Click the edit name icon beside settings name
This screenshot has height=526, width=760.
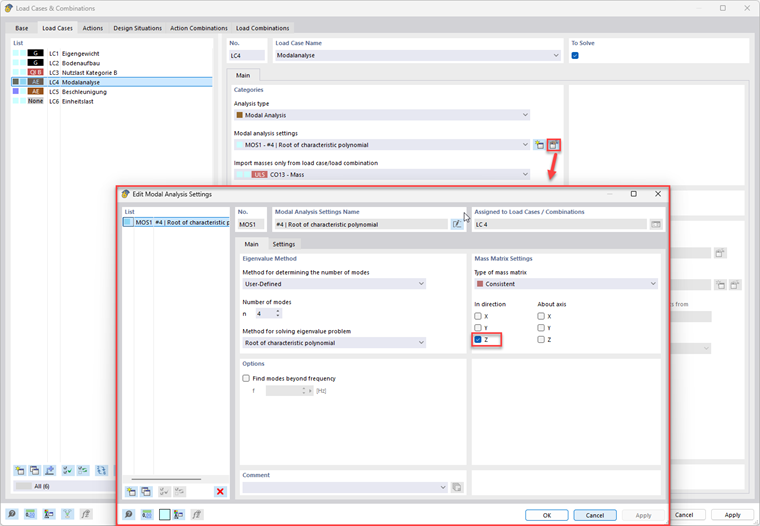click(457, 224)
